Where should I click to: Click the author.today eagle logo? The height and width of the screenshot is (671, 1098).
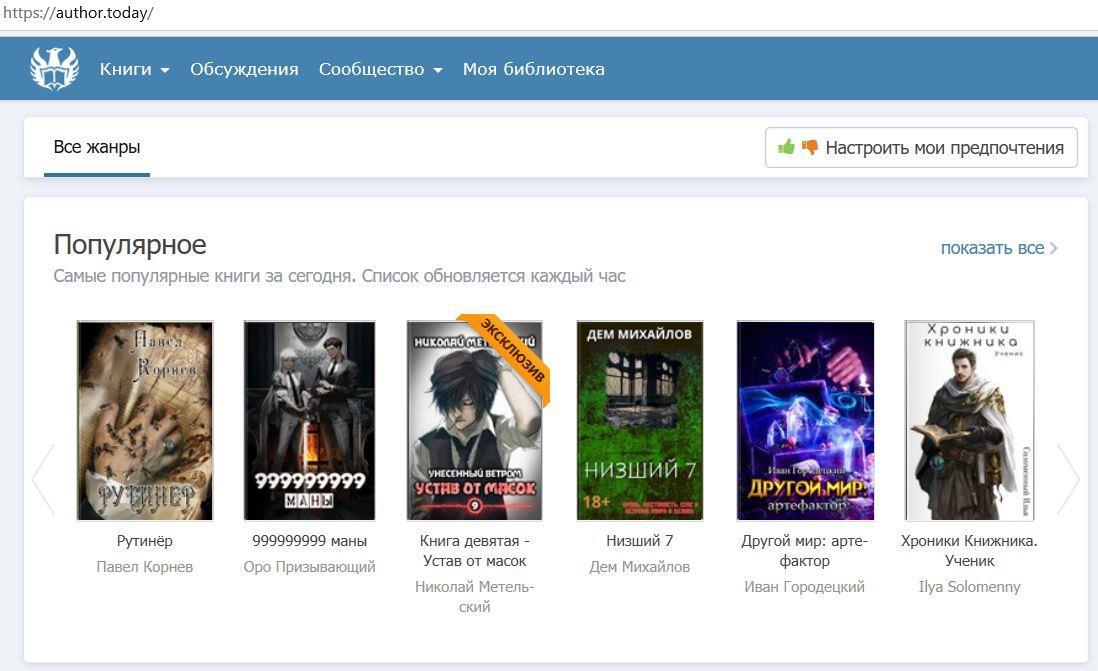point(54,69)
